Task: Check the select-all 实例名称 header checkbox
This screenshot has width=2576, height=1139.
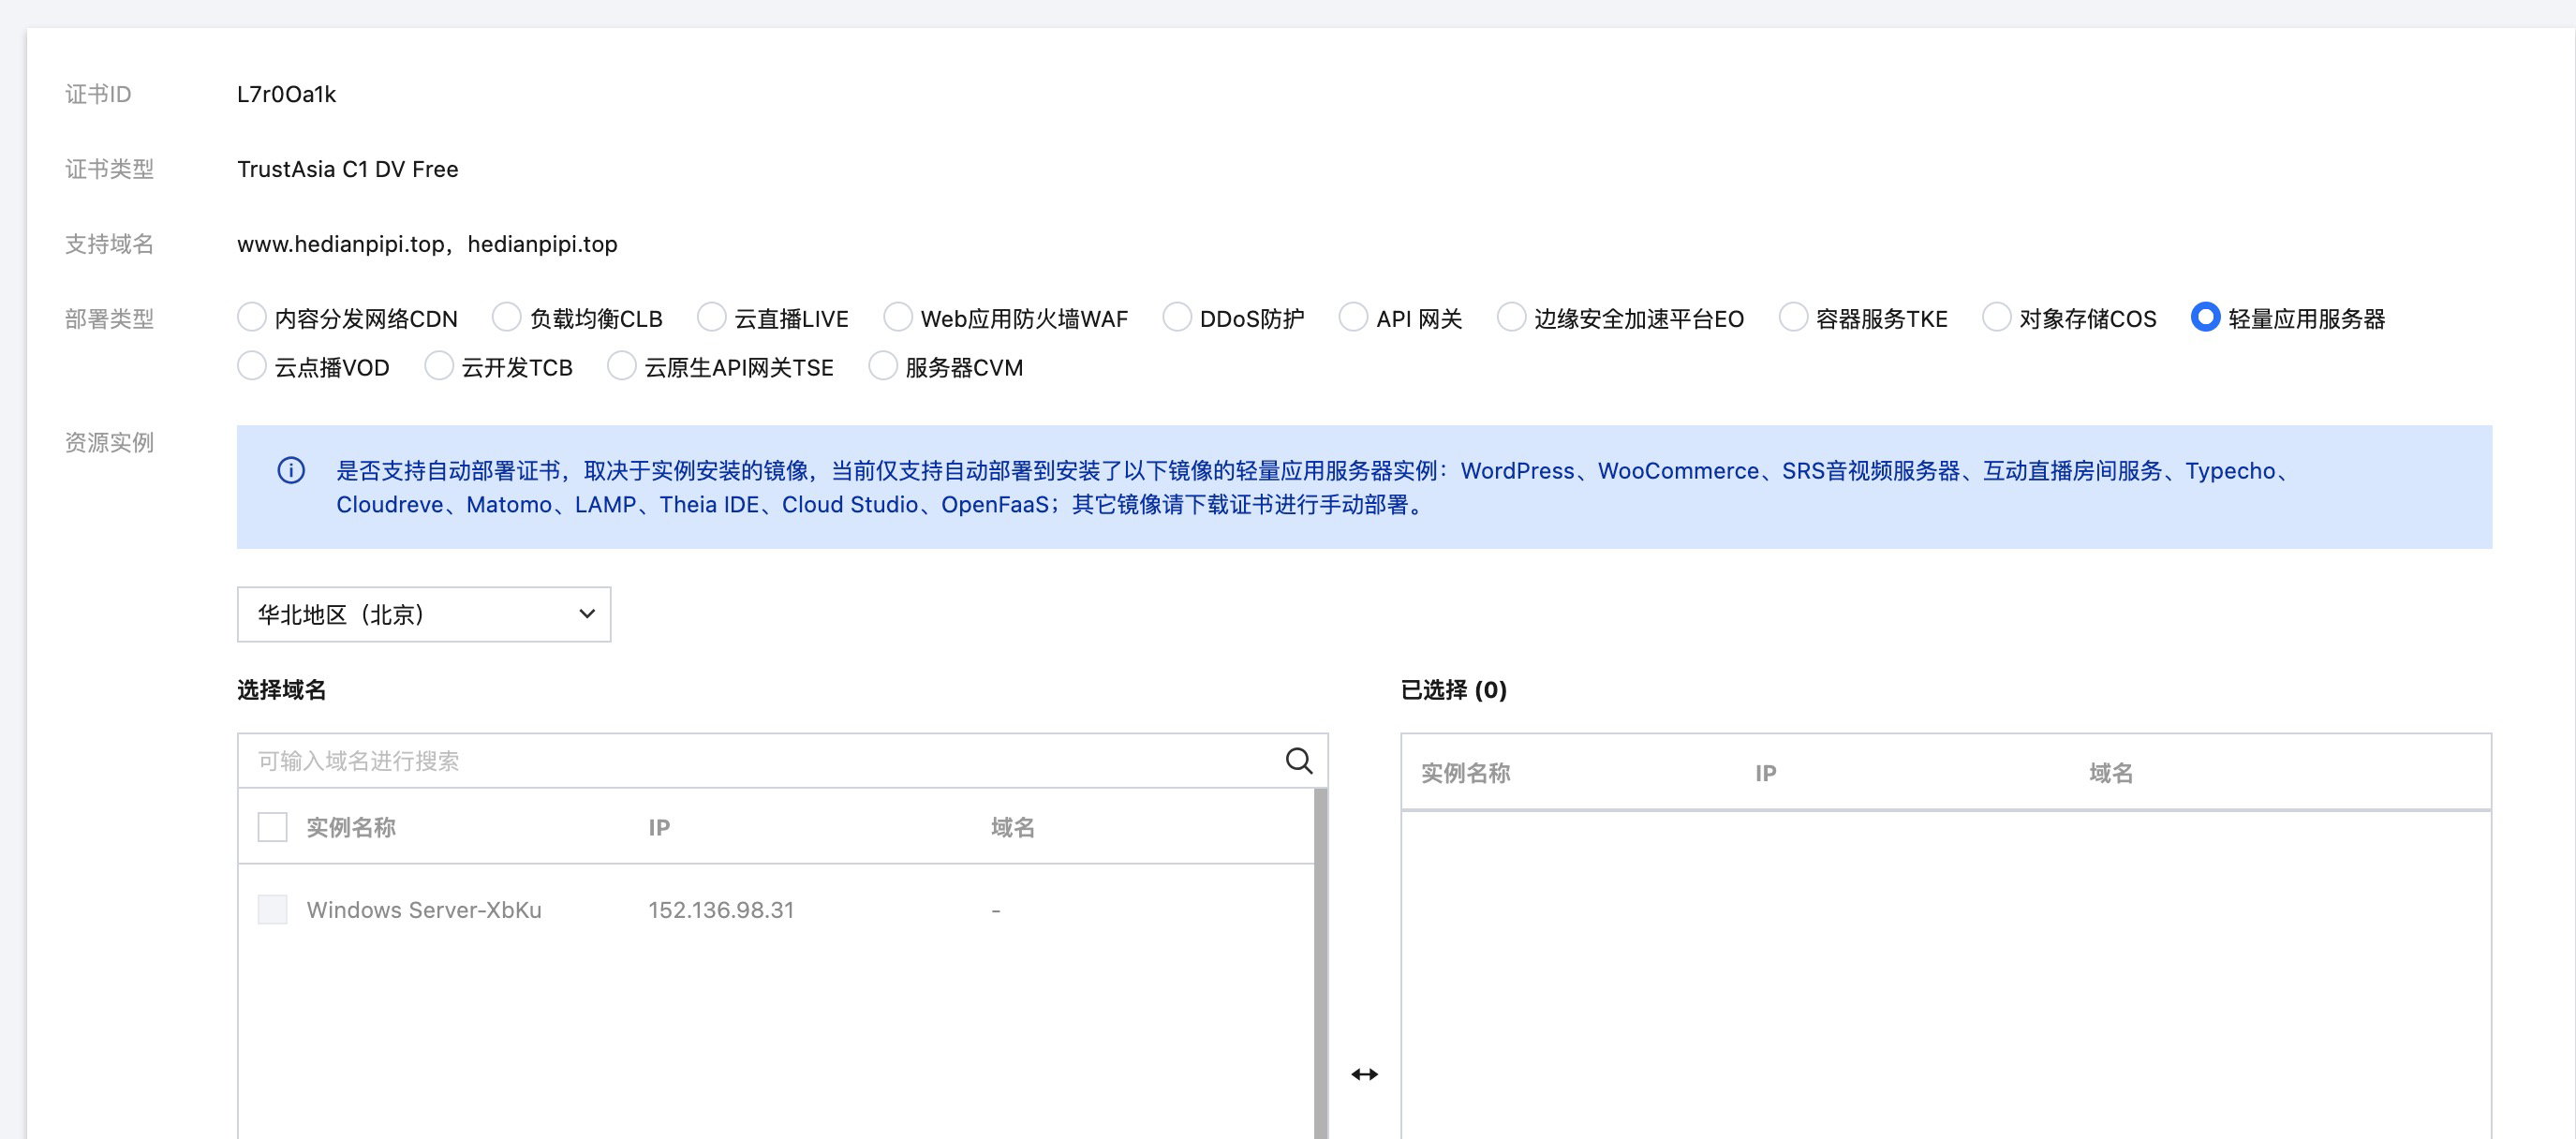Action: 272,827
